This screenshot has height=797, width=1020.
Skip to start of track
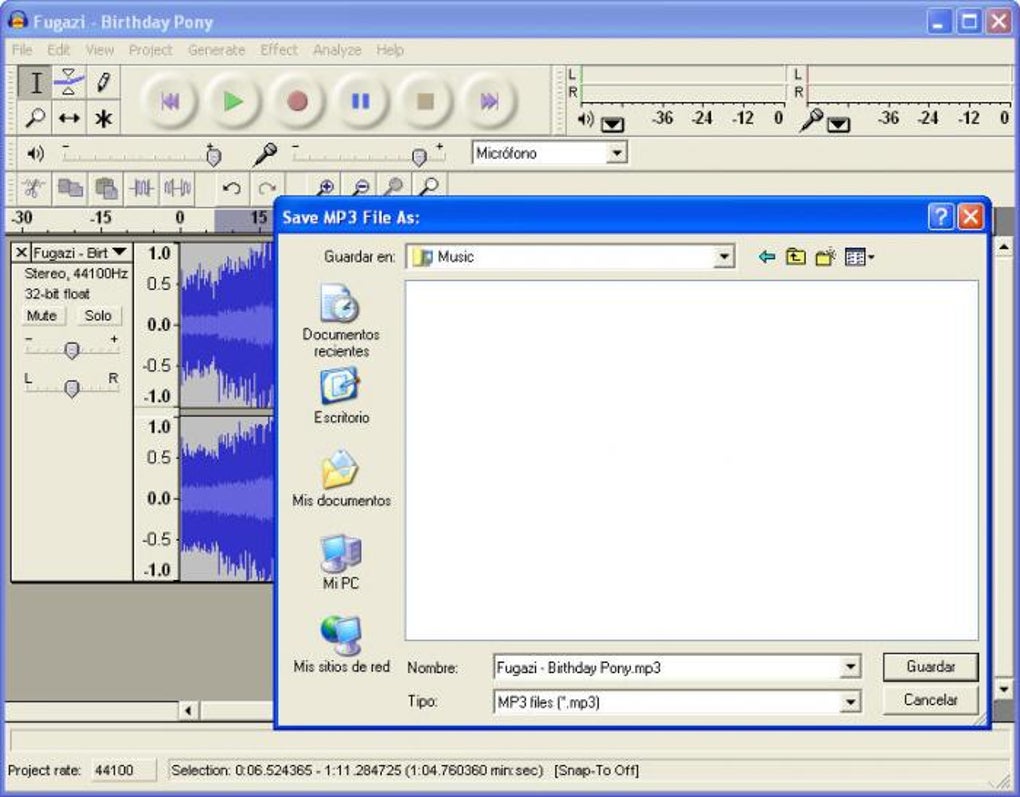coord(170,101)
